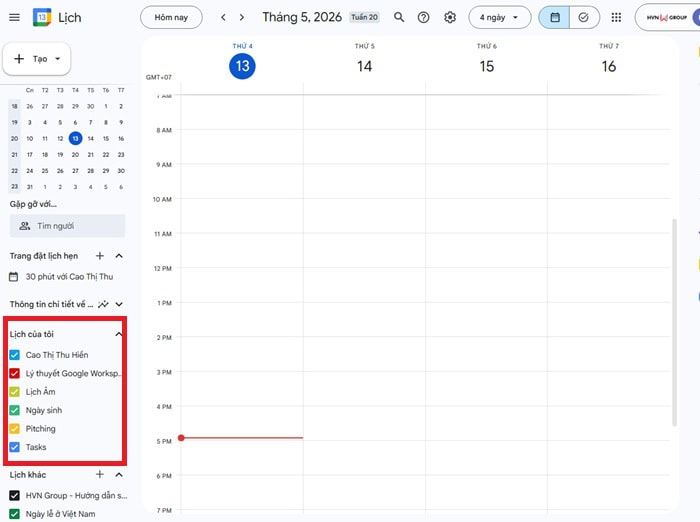700x522 pixels.
Task: Open the help question-mark icon
Action: pyautogui.click(x=423, y=17)
